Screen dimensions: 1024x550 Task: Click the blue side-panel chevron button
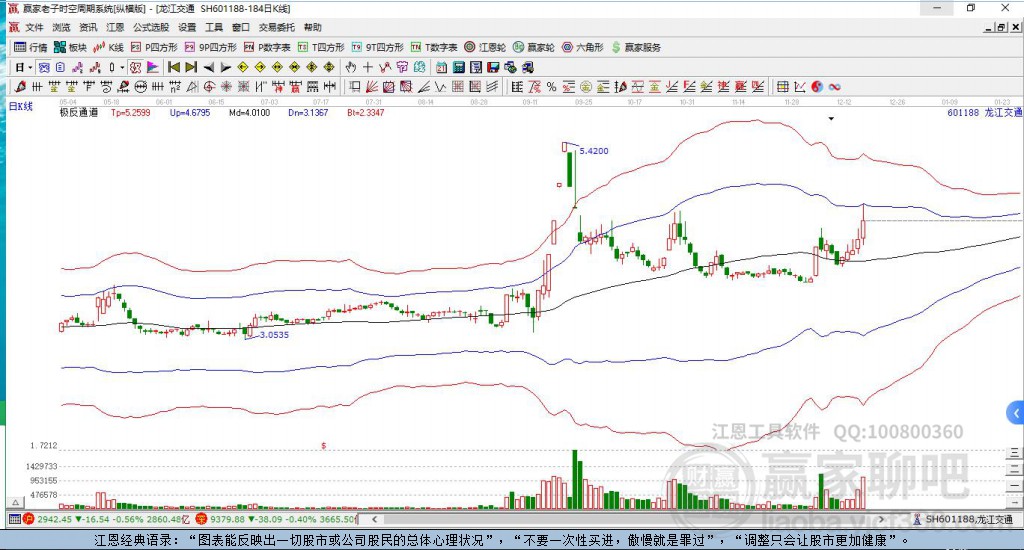[x=1015, y=413]
